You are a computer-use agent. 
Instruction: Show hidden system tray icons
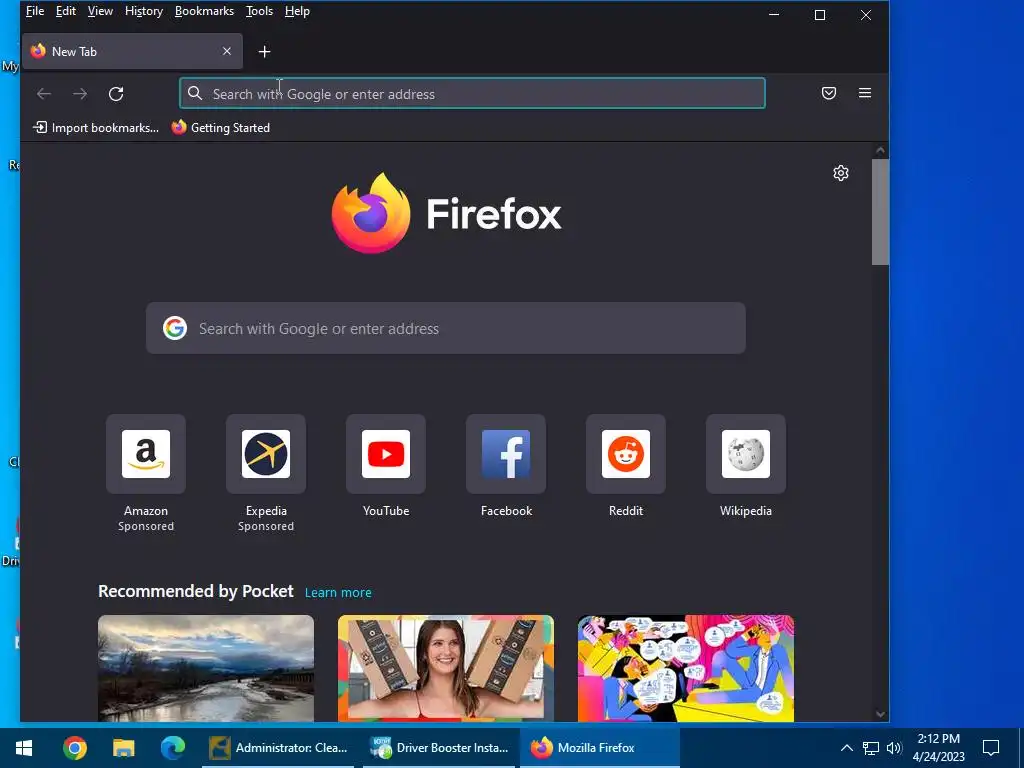click(846, 748)
